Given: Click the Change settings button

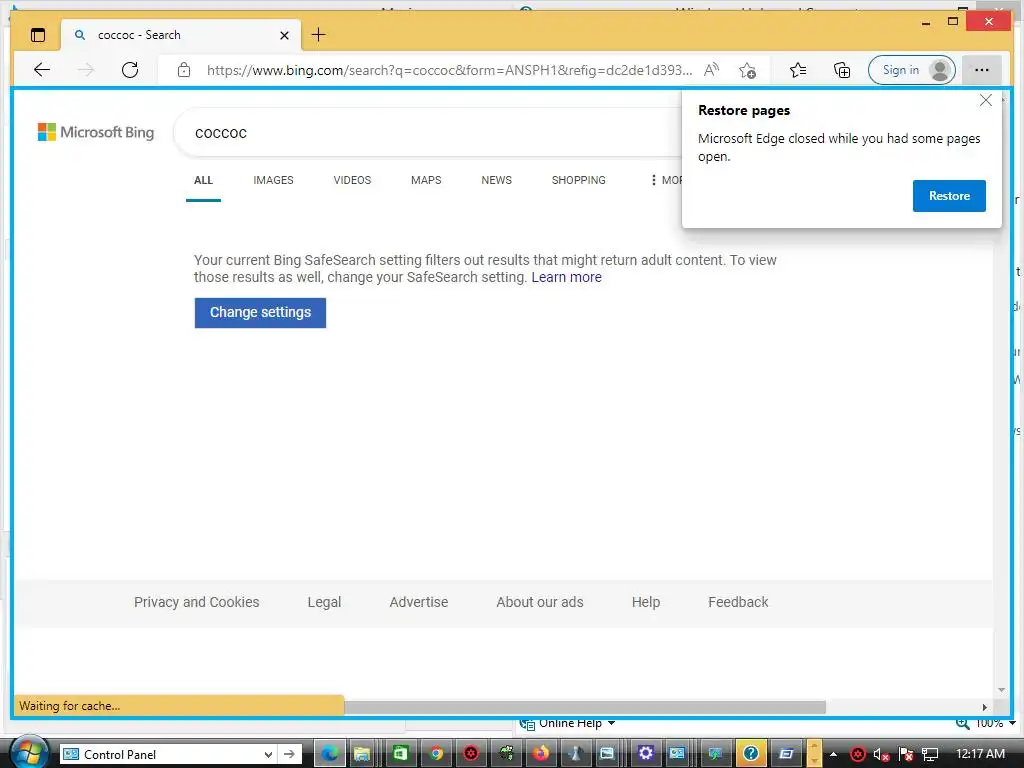Looking at the screenshot, I should click(260, 313).
